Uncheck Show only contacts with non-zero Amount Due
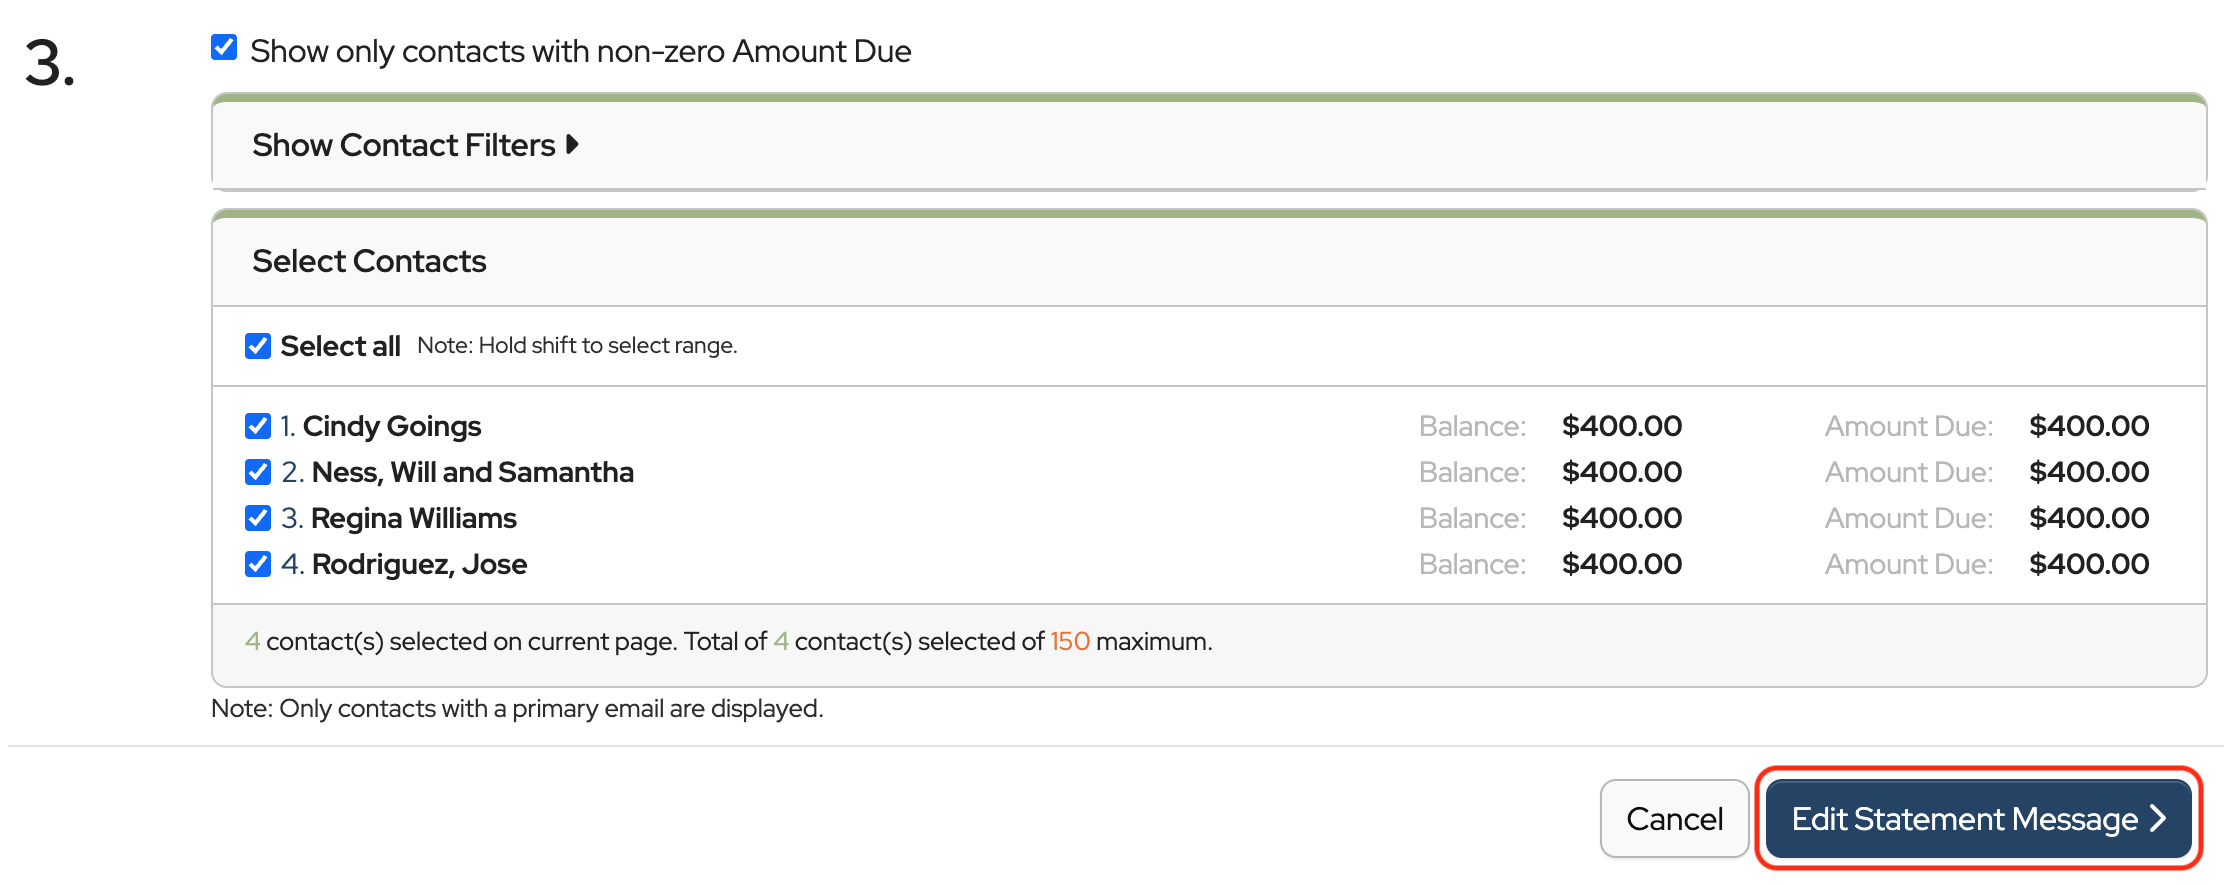 click(x=224, y=48)
